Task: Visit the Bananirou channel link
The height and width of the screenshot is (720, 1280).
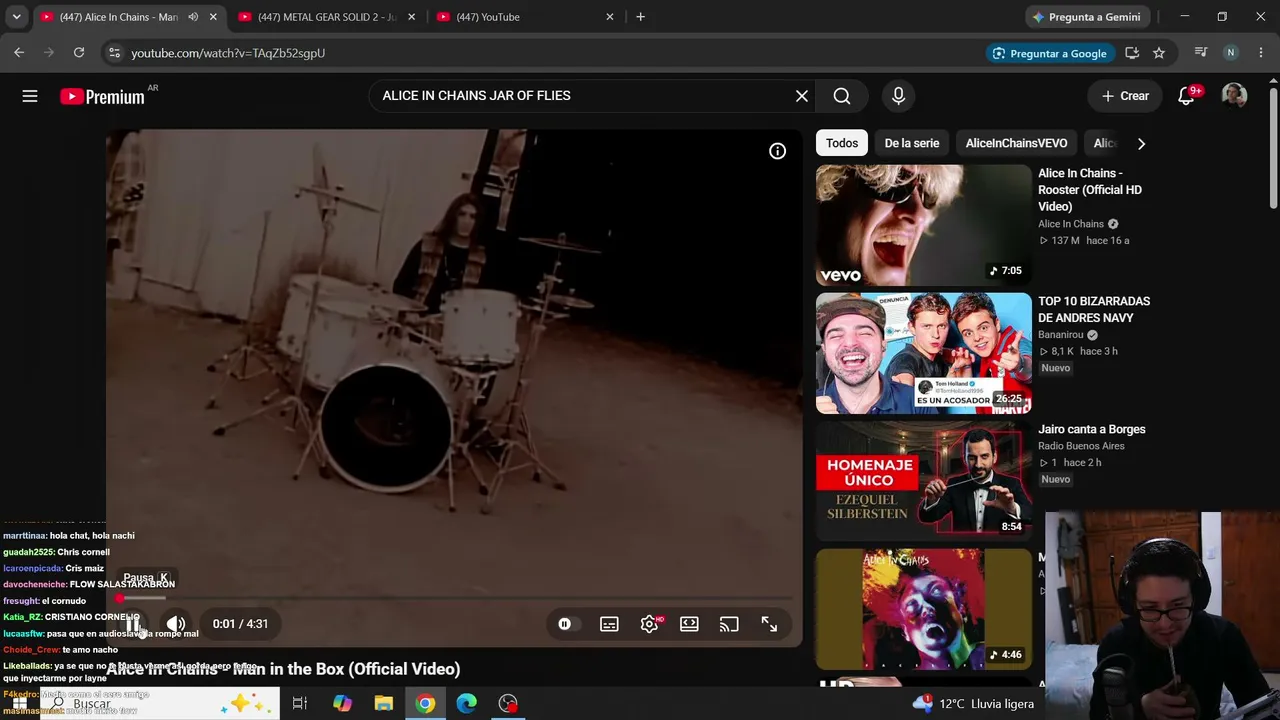Action: (x=1061, y=335)
